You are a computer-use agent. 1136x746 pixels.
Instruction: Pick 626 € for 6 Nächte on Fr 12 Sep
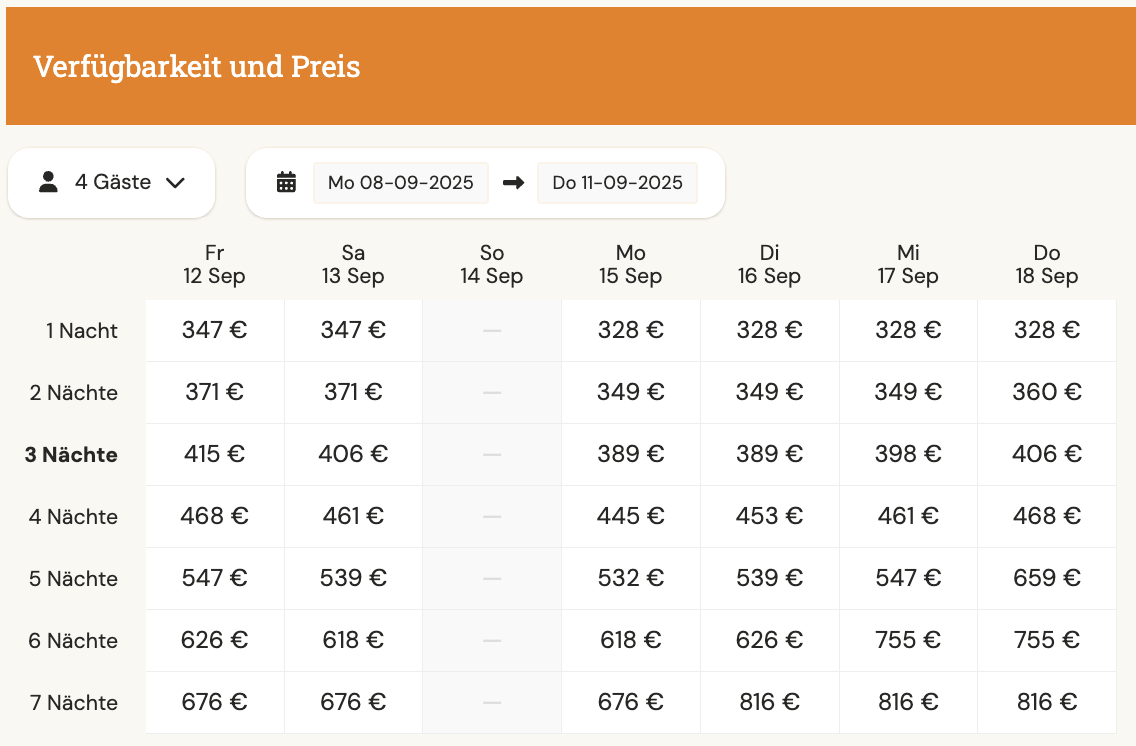(x=214, y=640)
